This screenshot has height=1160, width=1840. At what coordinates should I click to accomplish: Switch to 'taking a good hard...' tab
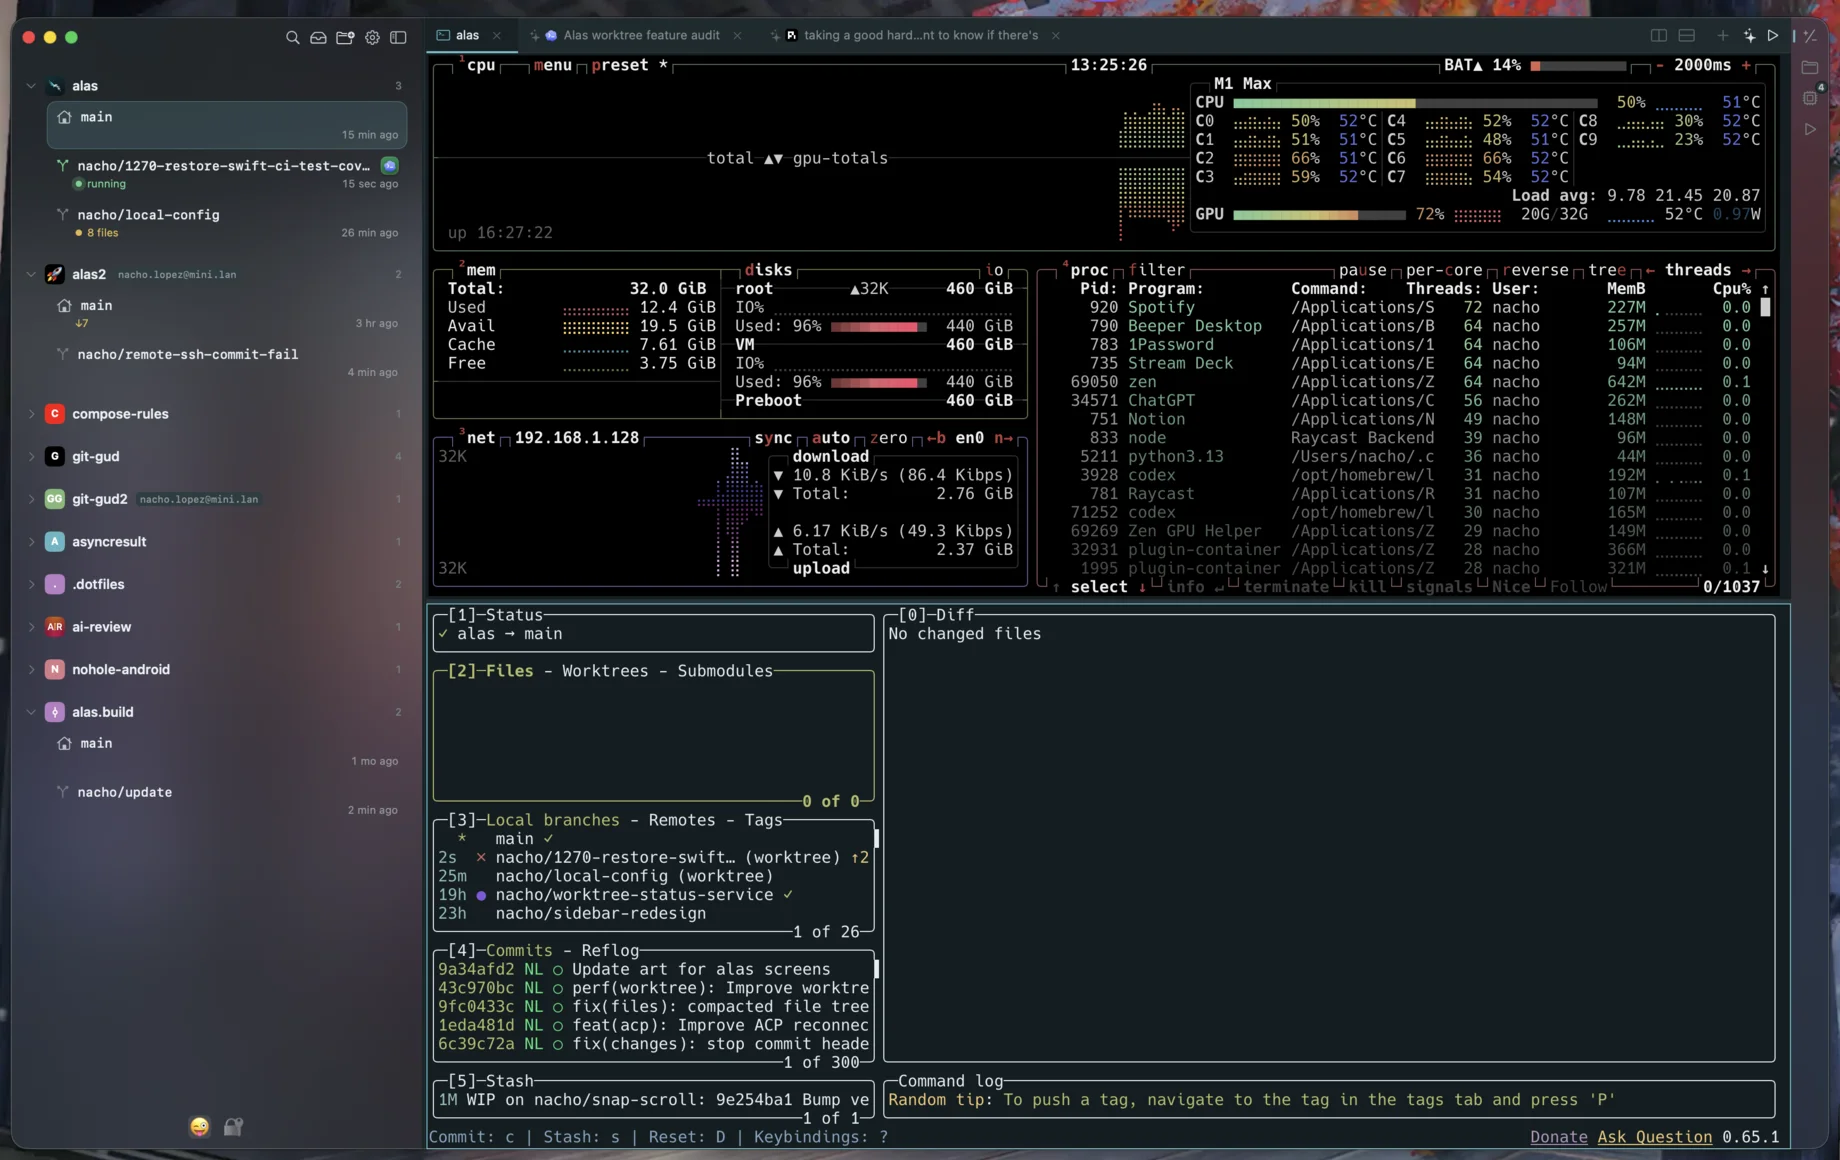coord(913,35)
